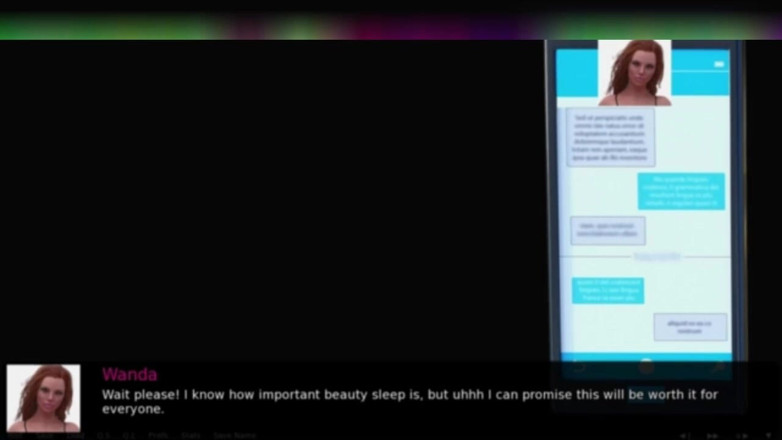The height and width of the screenshot is (440, 782).
Task: Tap the phone's home button
Action: [646, 368]
